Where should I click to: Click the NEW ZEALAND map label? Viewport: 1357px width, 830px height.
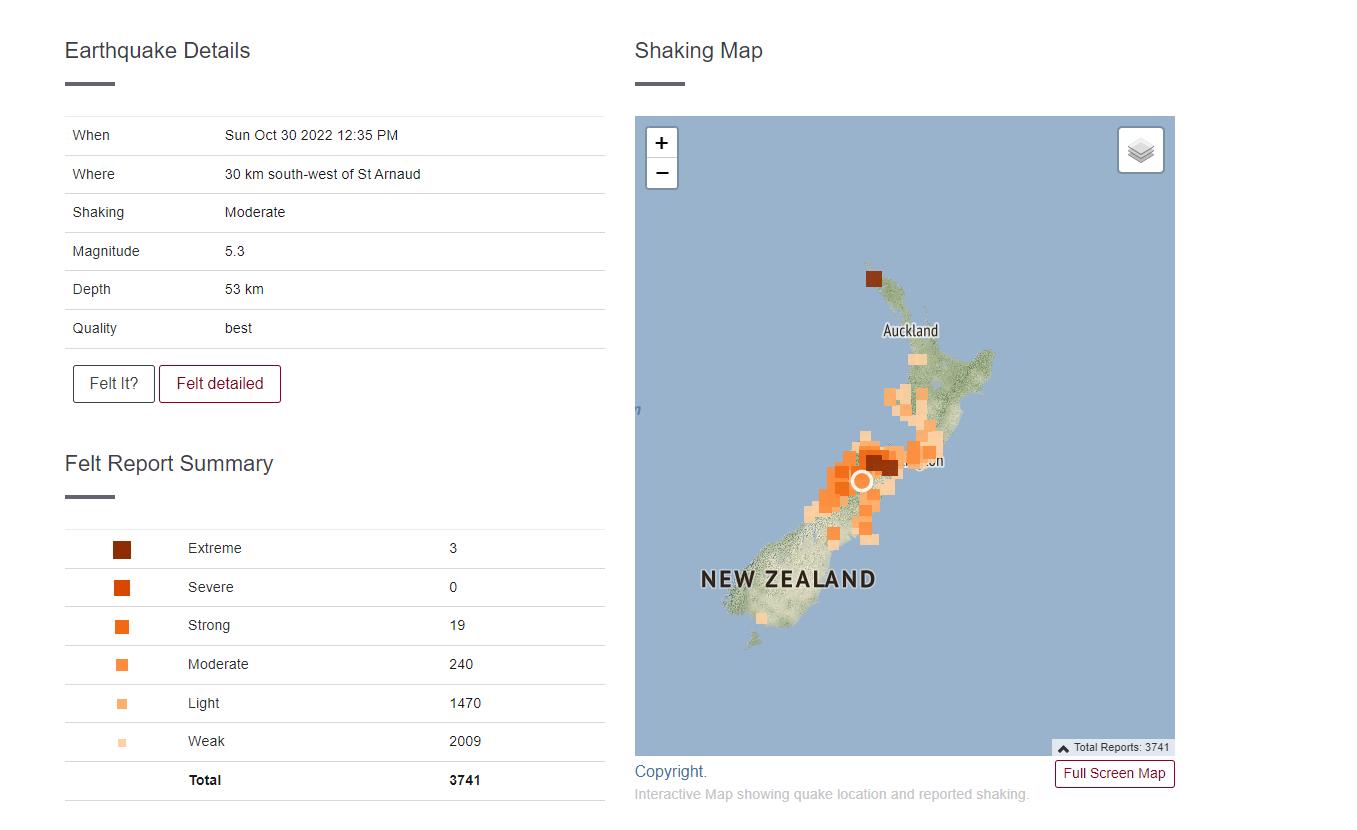pyautogui.click(x=788, y=579)
